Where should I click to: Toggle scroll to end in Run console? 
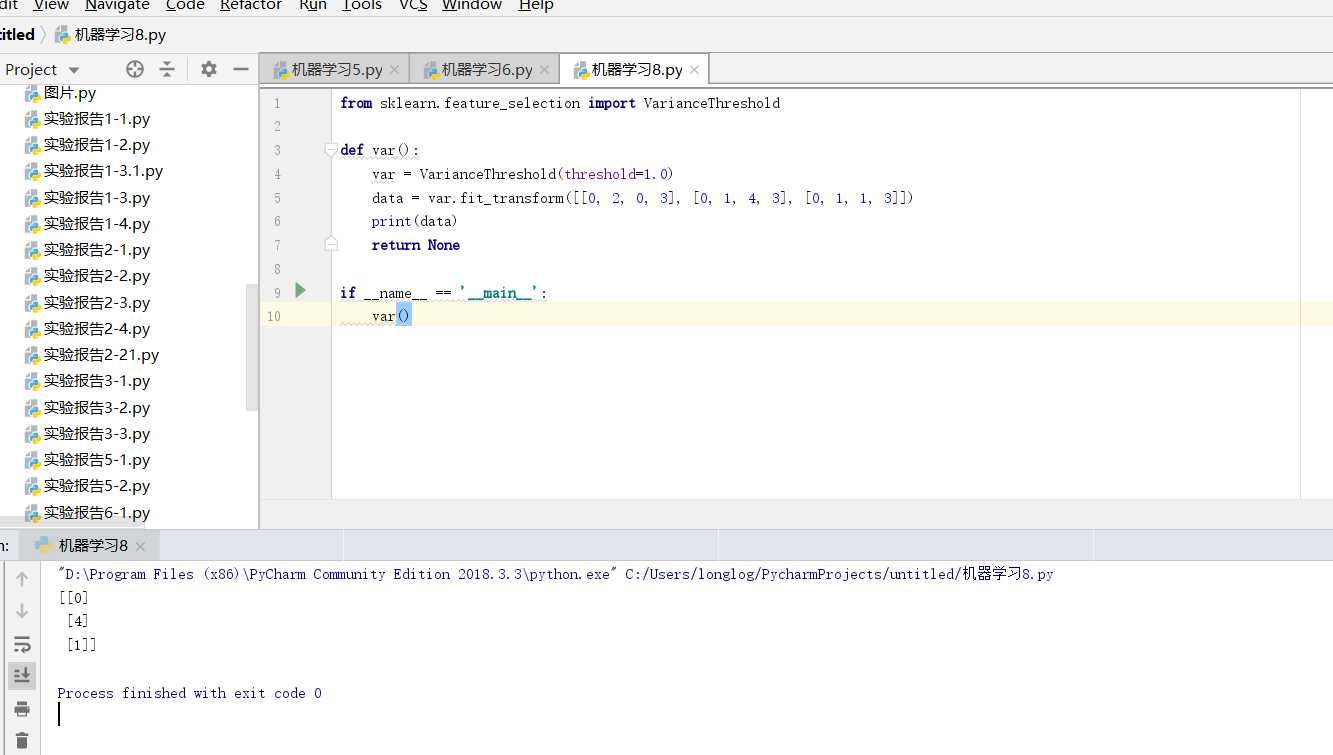point(22,676)
